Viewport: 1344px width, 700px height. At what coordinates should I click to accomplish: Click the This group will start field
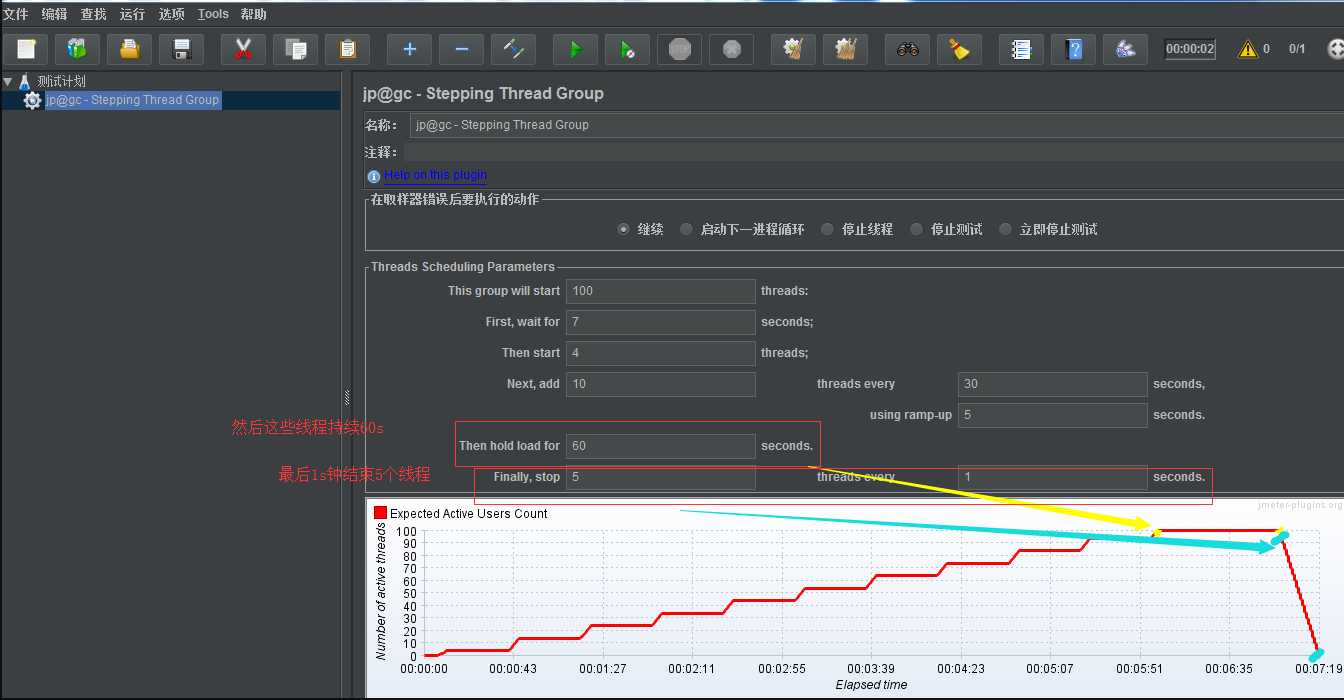coord(660,291)
